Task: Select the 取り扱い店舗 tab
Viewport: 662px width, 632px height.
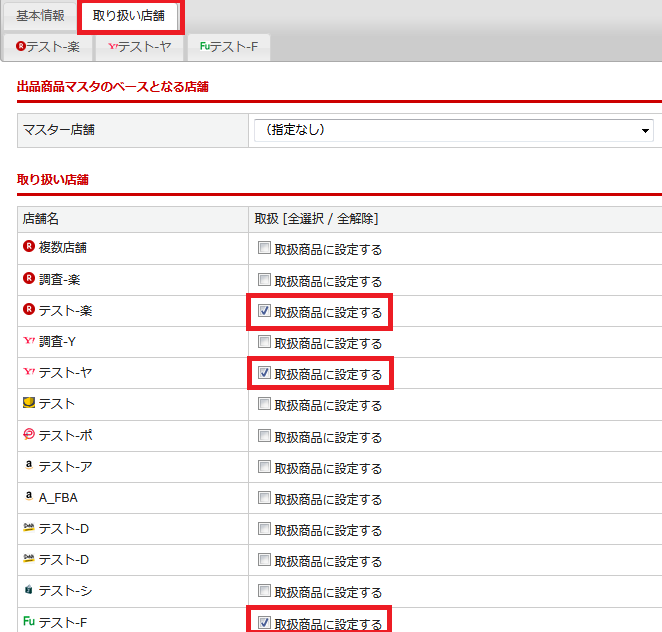Action: pos(129,16)
